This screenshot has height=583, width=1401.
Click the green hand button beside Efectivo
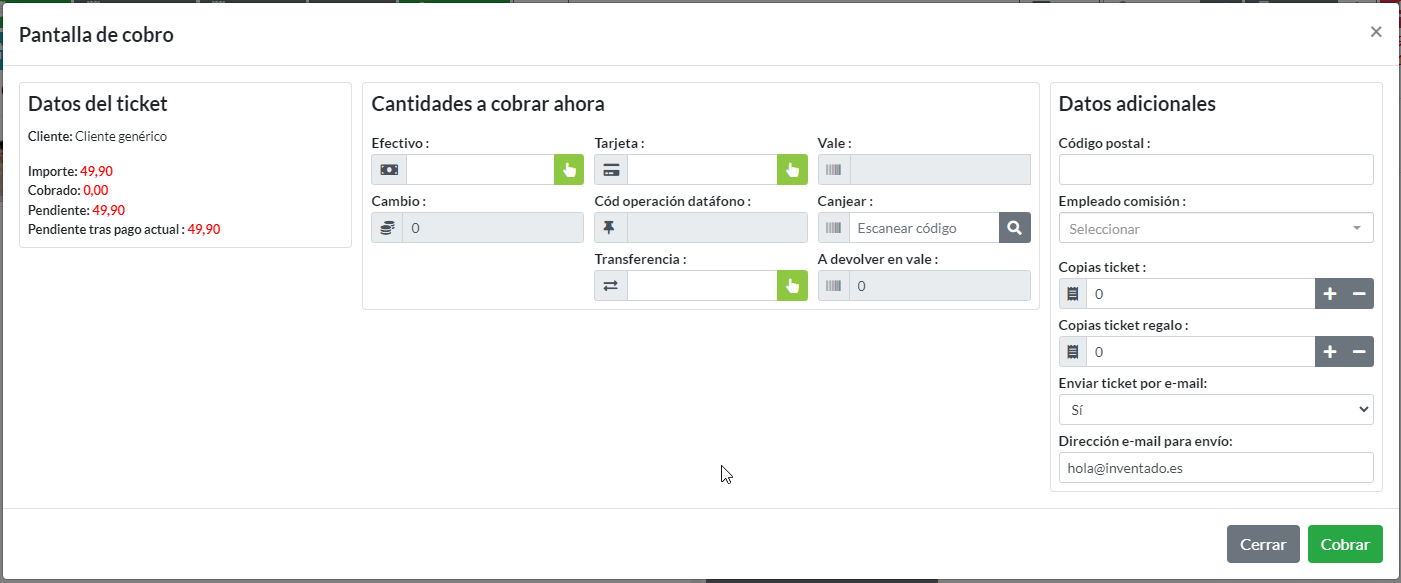click(569, 170)
